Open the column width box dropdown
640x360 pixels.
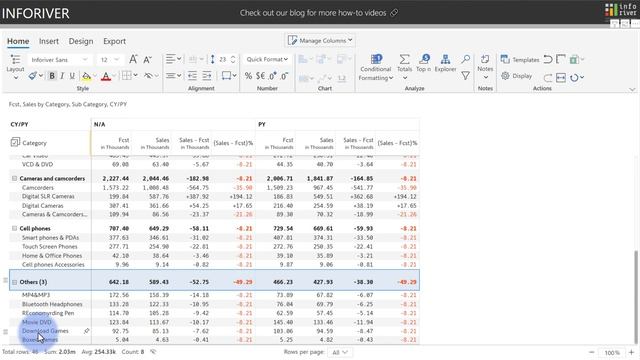[x=229, y=76]
